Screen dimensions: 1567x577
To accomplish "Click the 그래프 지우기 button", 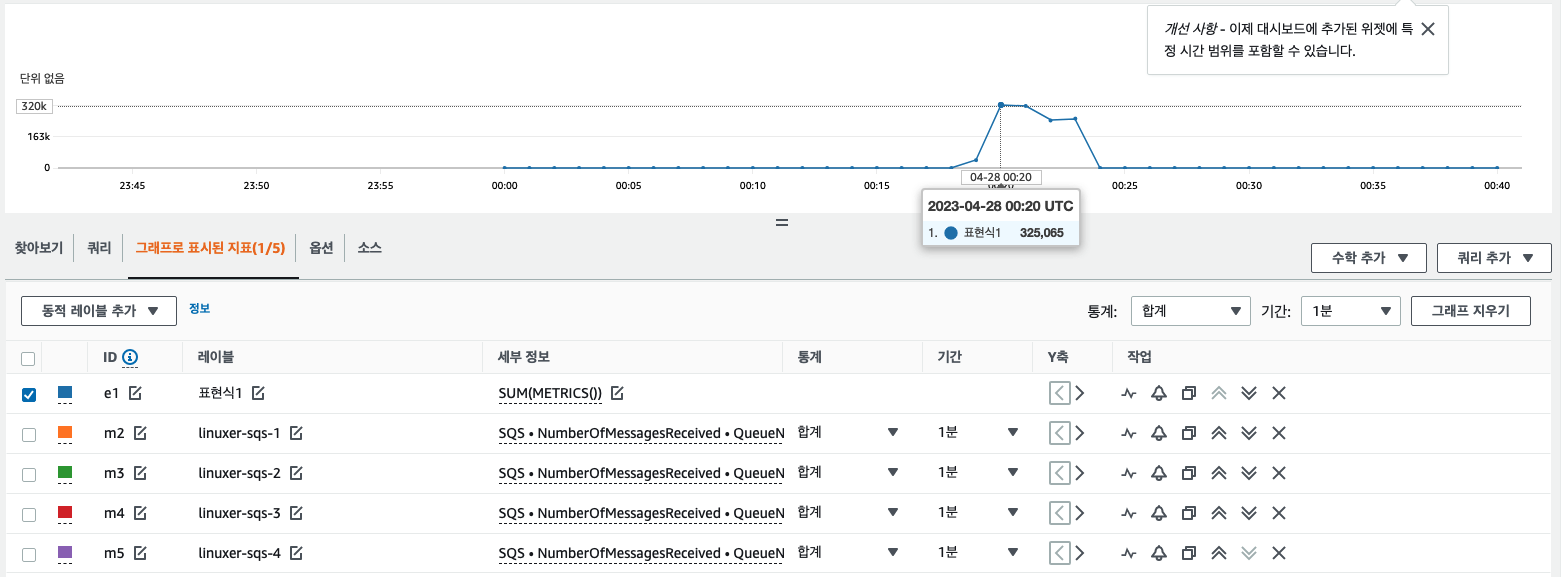I will tap(1470, 311).
